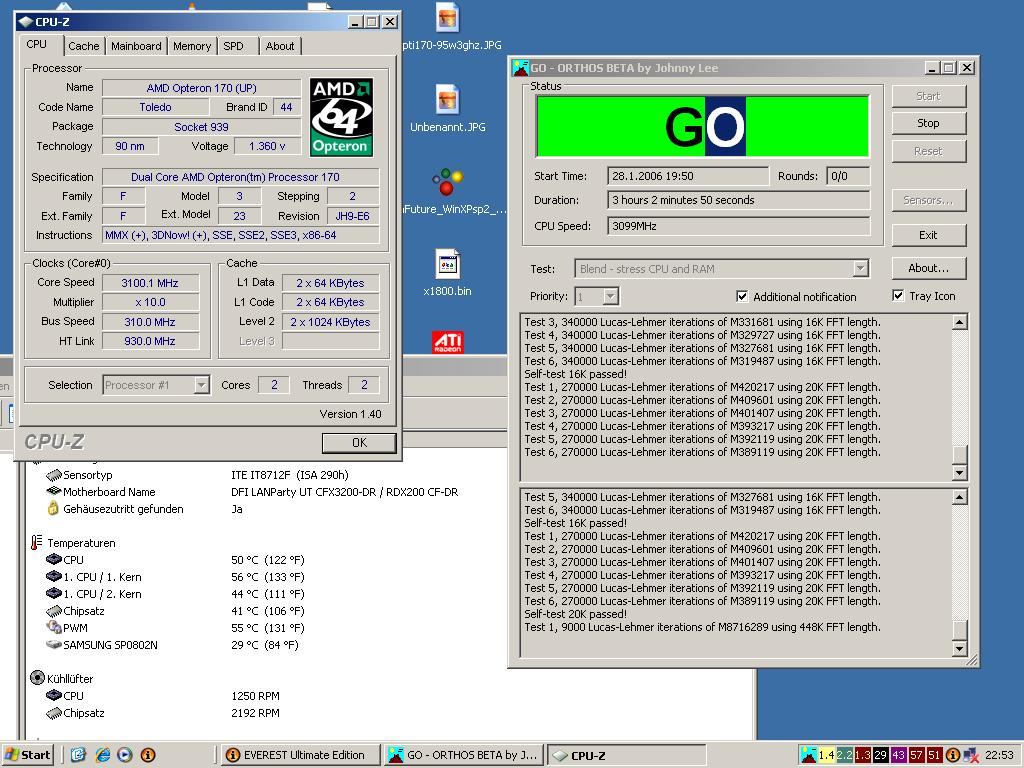Click down arrow of upper ORTHOS log scrollbar
Image resolution: width=1024 pixels, height=768 pixels.
click(x=959, y=472)
